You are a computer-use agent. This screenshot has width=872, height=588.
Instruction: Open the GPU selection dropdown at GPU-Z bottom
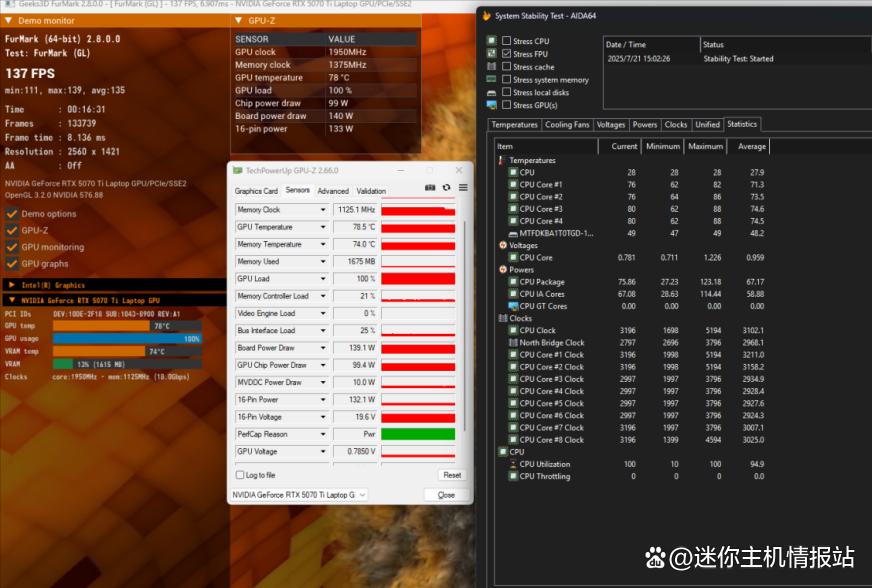coord(299,495)
